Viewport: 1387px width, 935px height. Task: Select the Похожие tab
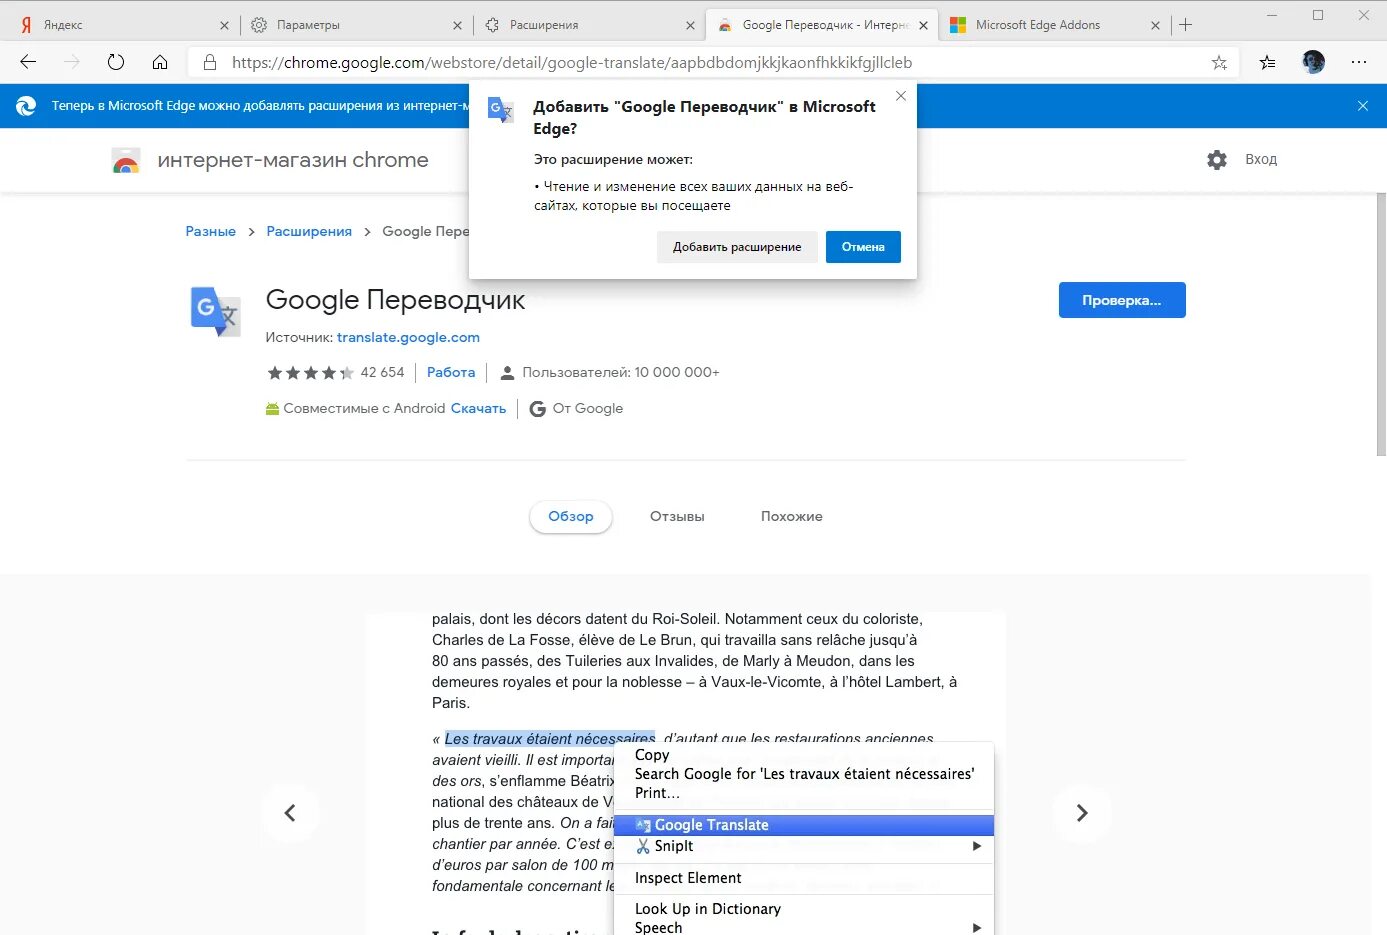[x=791, y=517]
